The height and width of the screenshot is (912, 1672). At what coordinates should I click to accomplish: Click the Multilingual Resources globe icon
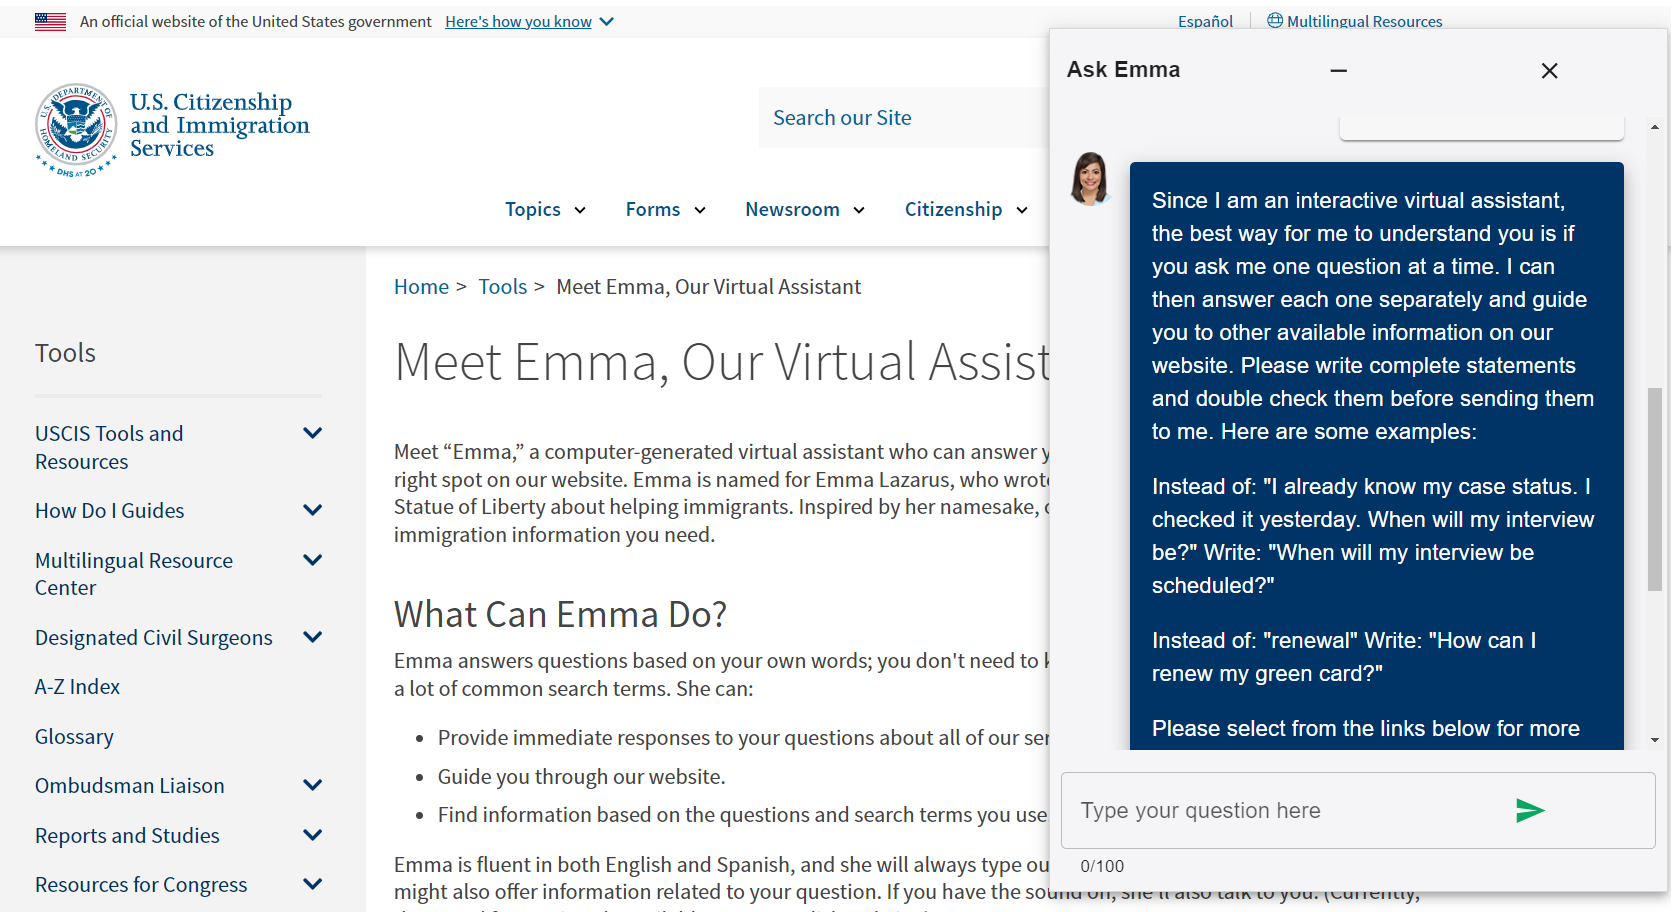point(1275,20)
